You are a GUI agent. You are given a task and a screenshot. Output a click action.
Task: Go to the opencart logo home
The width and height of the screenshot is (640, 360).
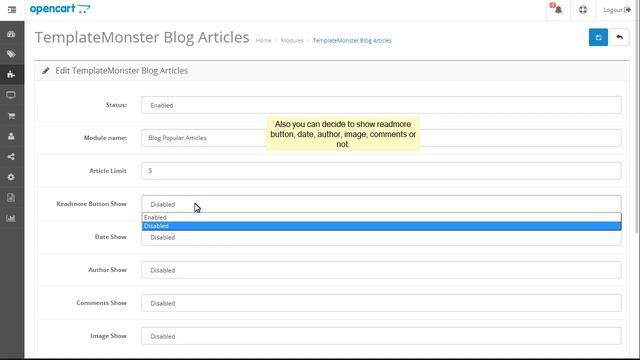point(60,9)
